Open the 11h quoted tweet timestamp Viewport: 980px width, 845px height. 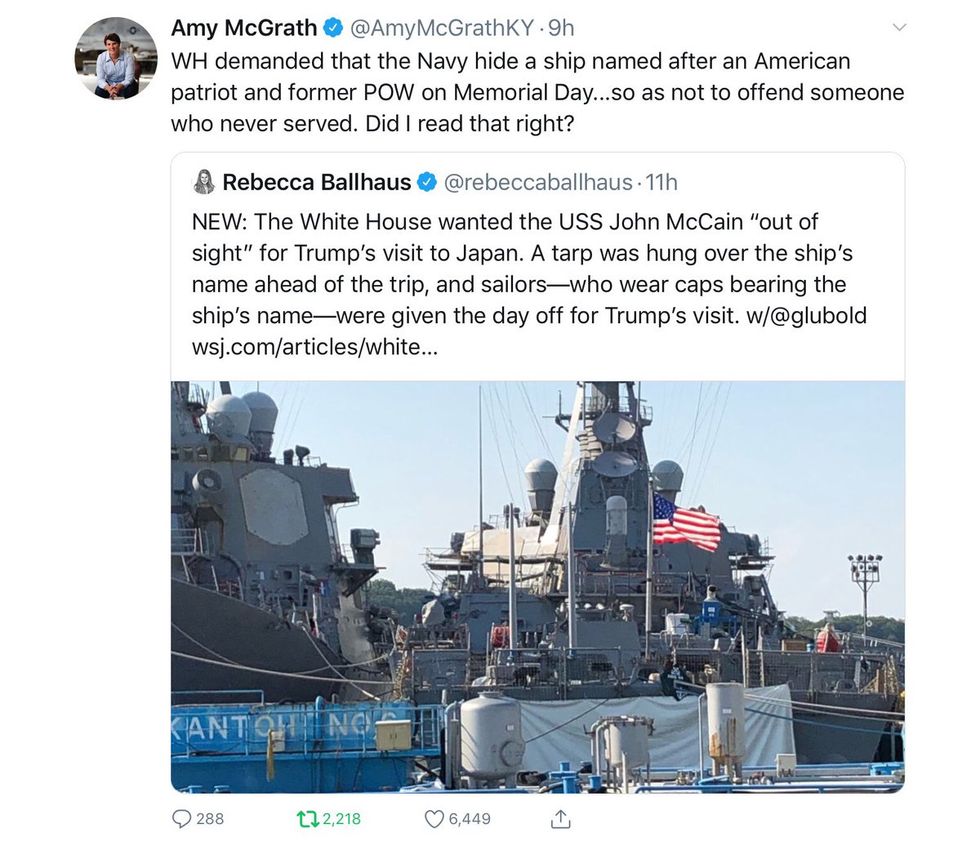click(x=661, y=182)
